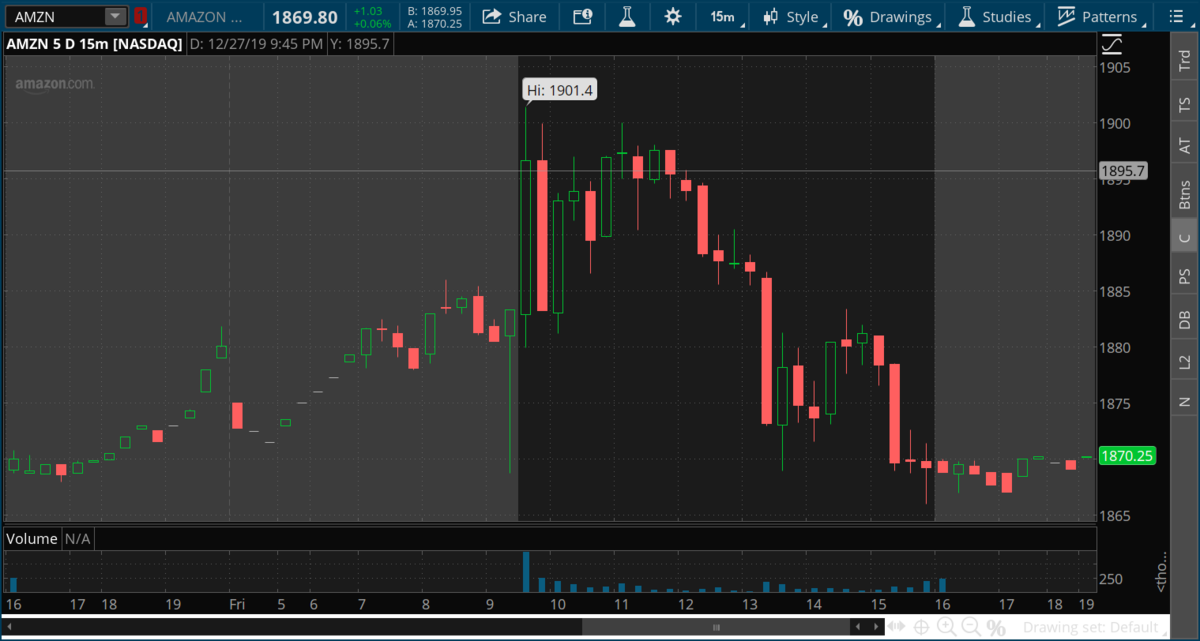Open the flask icon left of the gear

[627, 16]
